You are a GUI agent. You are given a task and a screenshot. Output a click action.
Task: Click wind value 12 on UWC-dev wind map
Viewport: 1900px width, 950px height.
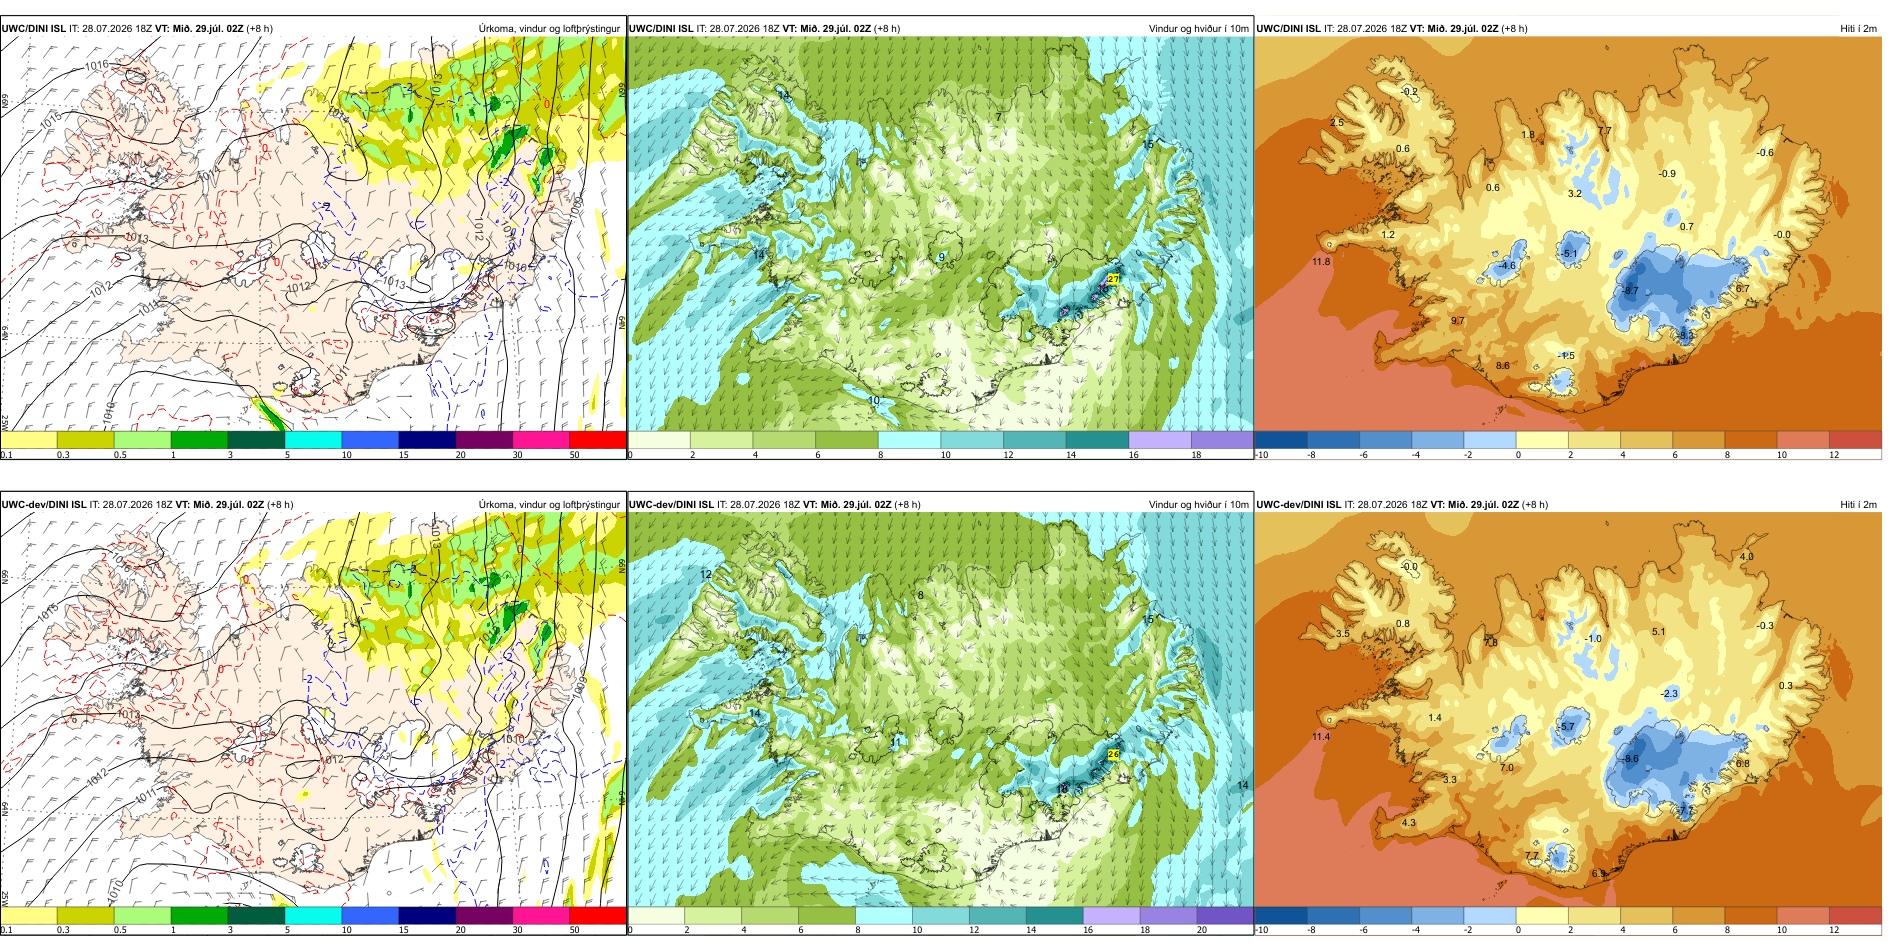706,575
